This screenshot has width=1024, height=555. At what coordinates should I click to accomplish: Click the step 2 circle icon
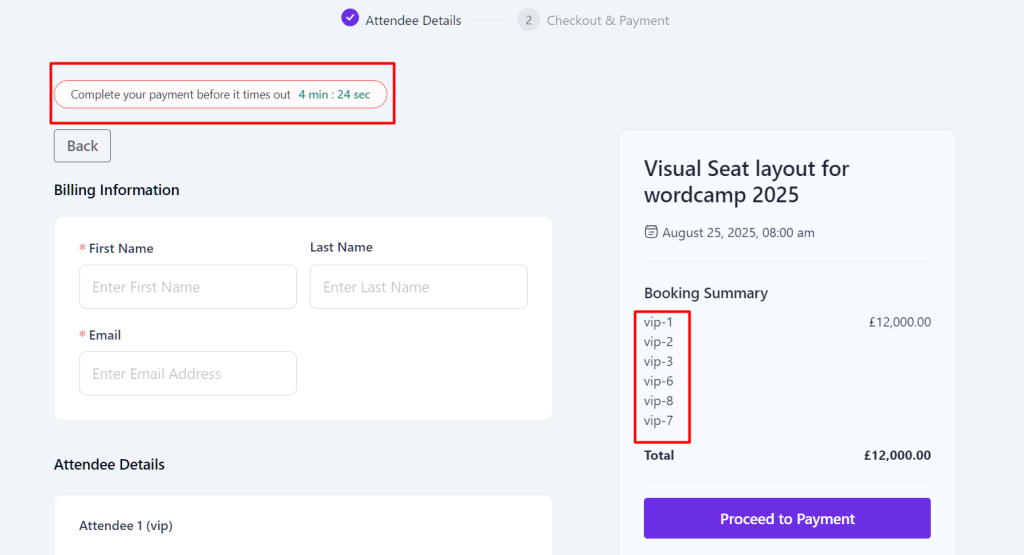click(x=528, y=20)
